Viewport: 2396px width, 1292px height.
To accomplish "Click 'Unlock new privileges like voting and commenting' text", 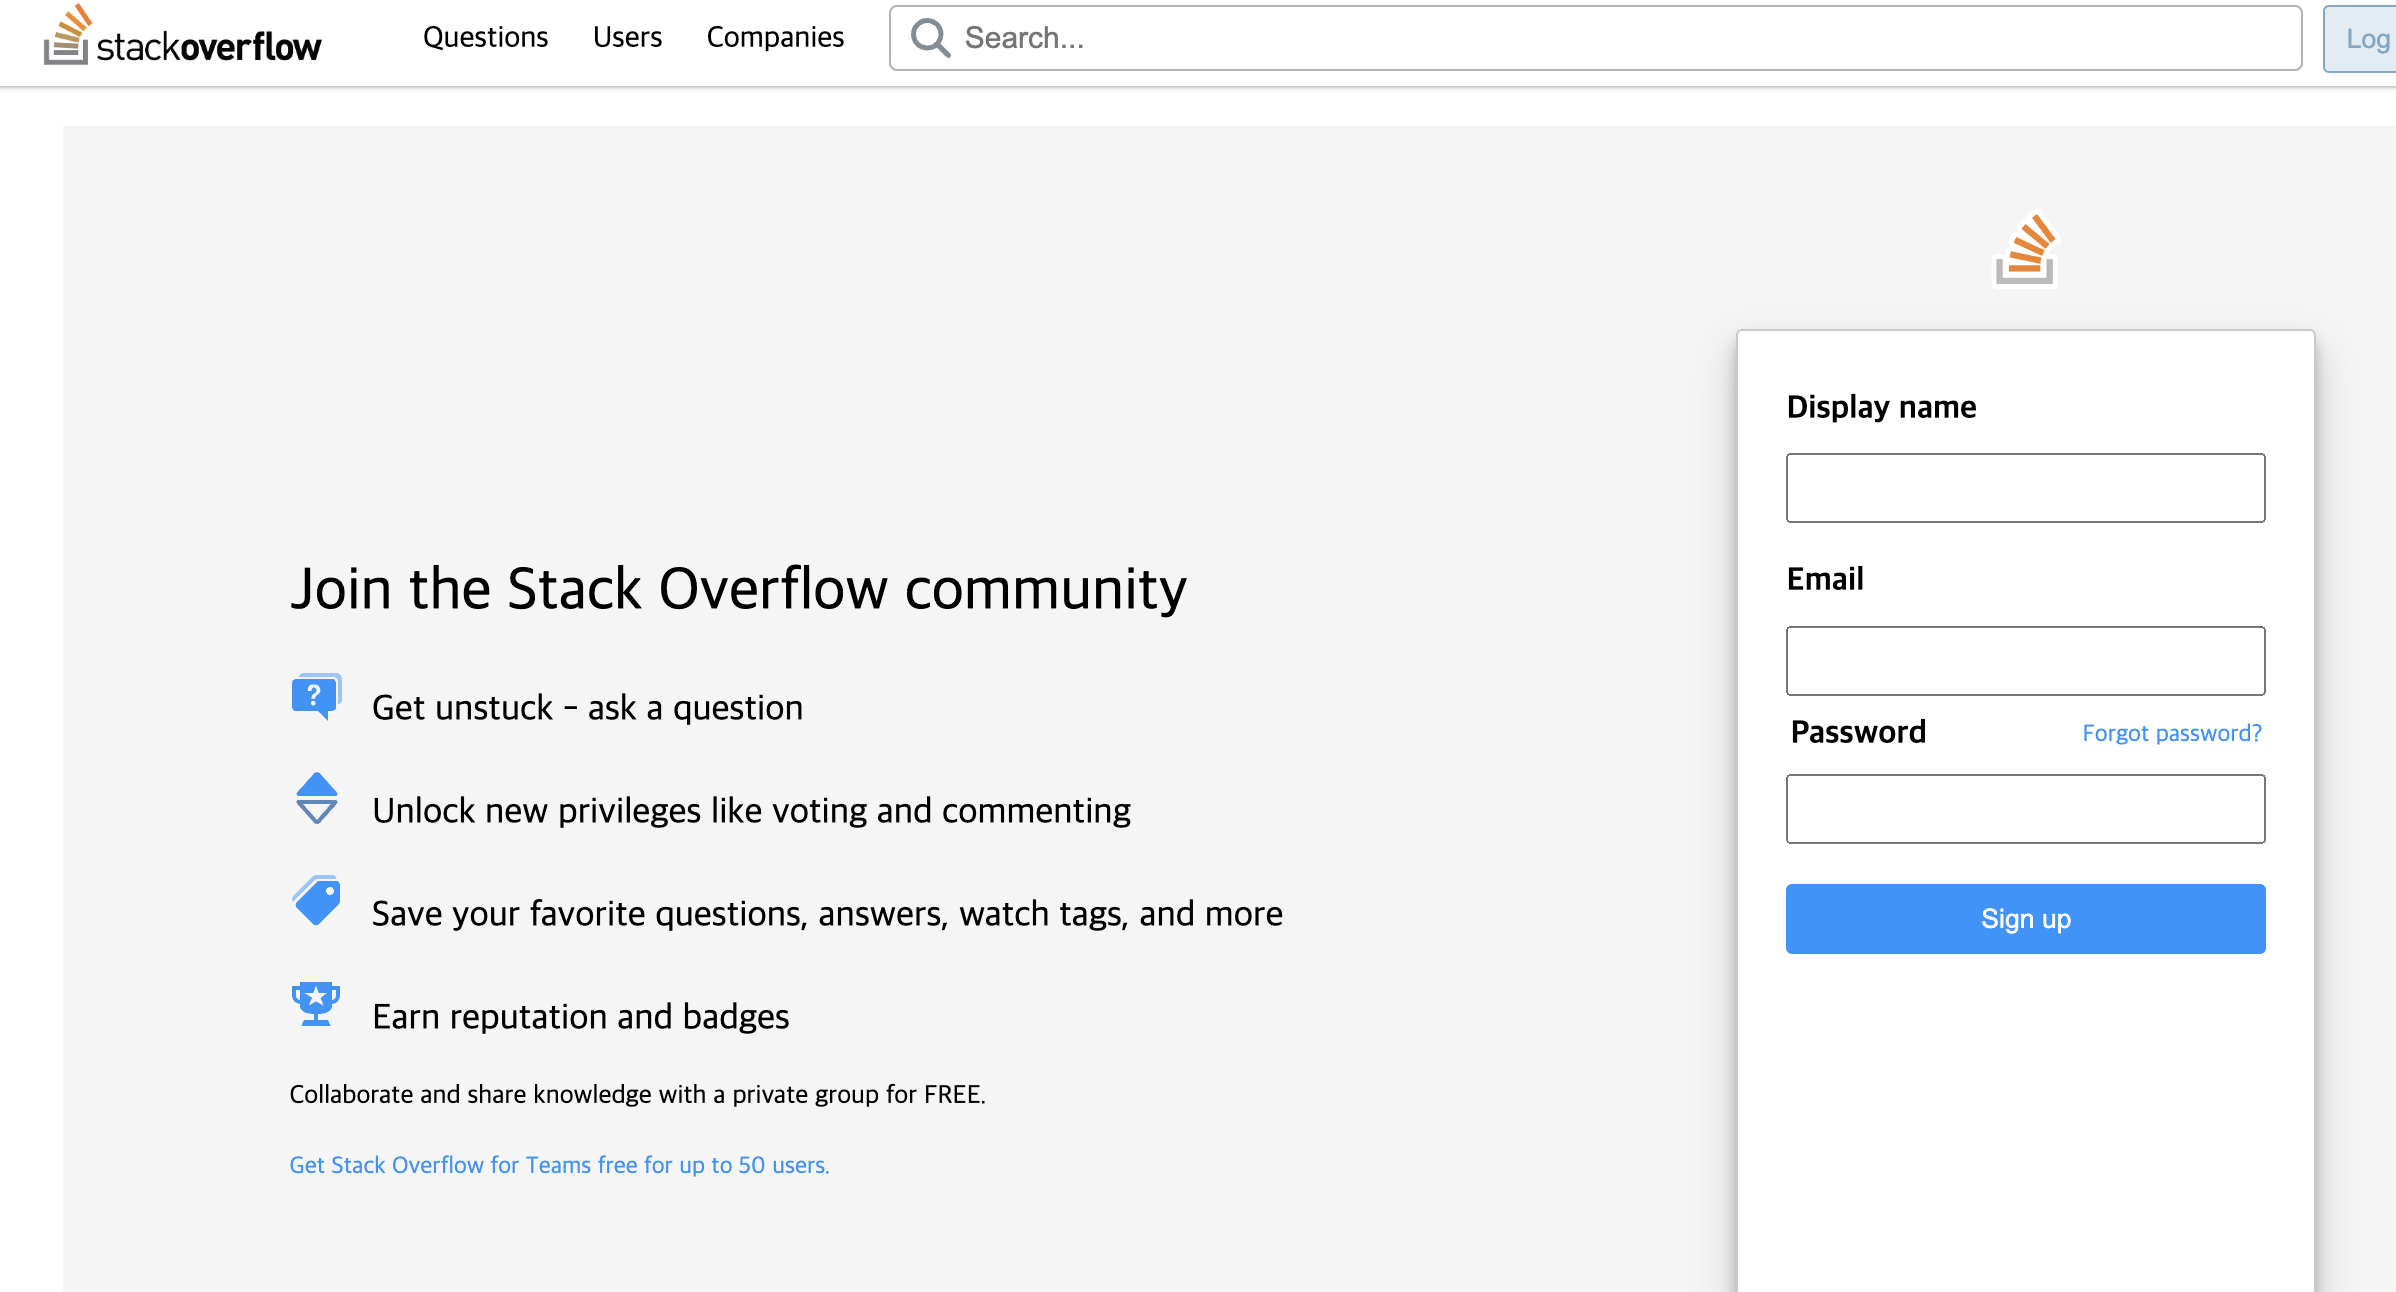I will pyautogui.click(x=751, y=811).
